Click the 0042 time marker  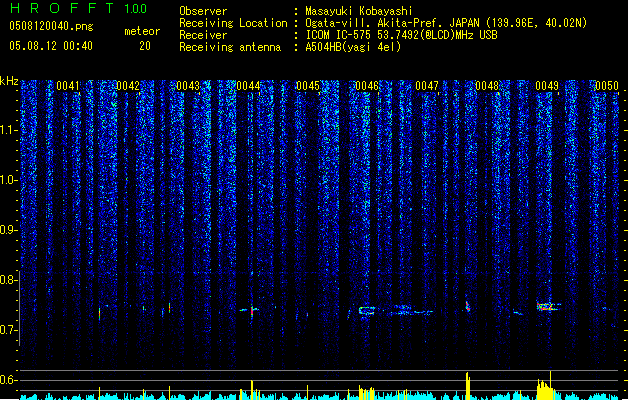click(x=128, y=86)
